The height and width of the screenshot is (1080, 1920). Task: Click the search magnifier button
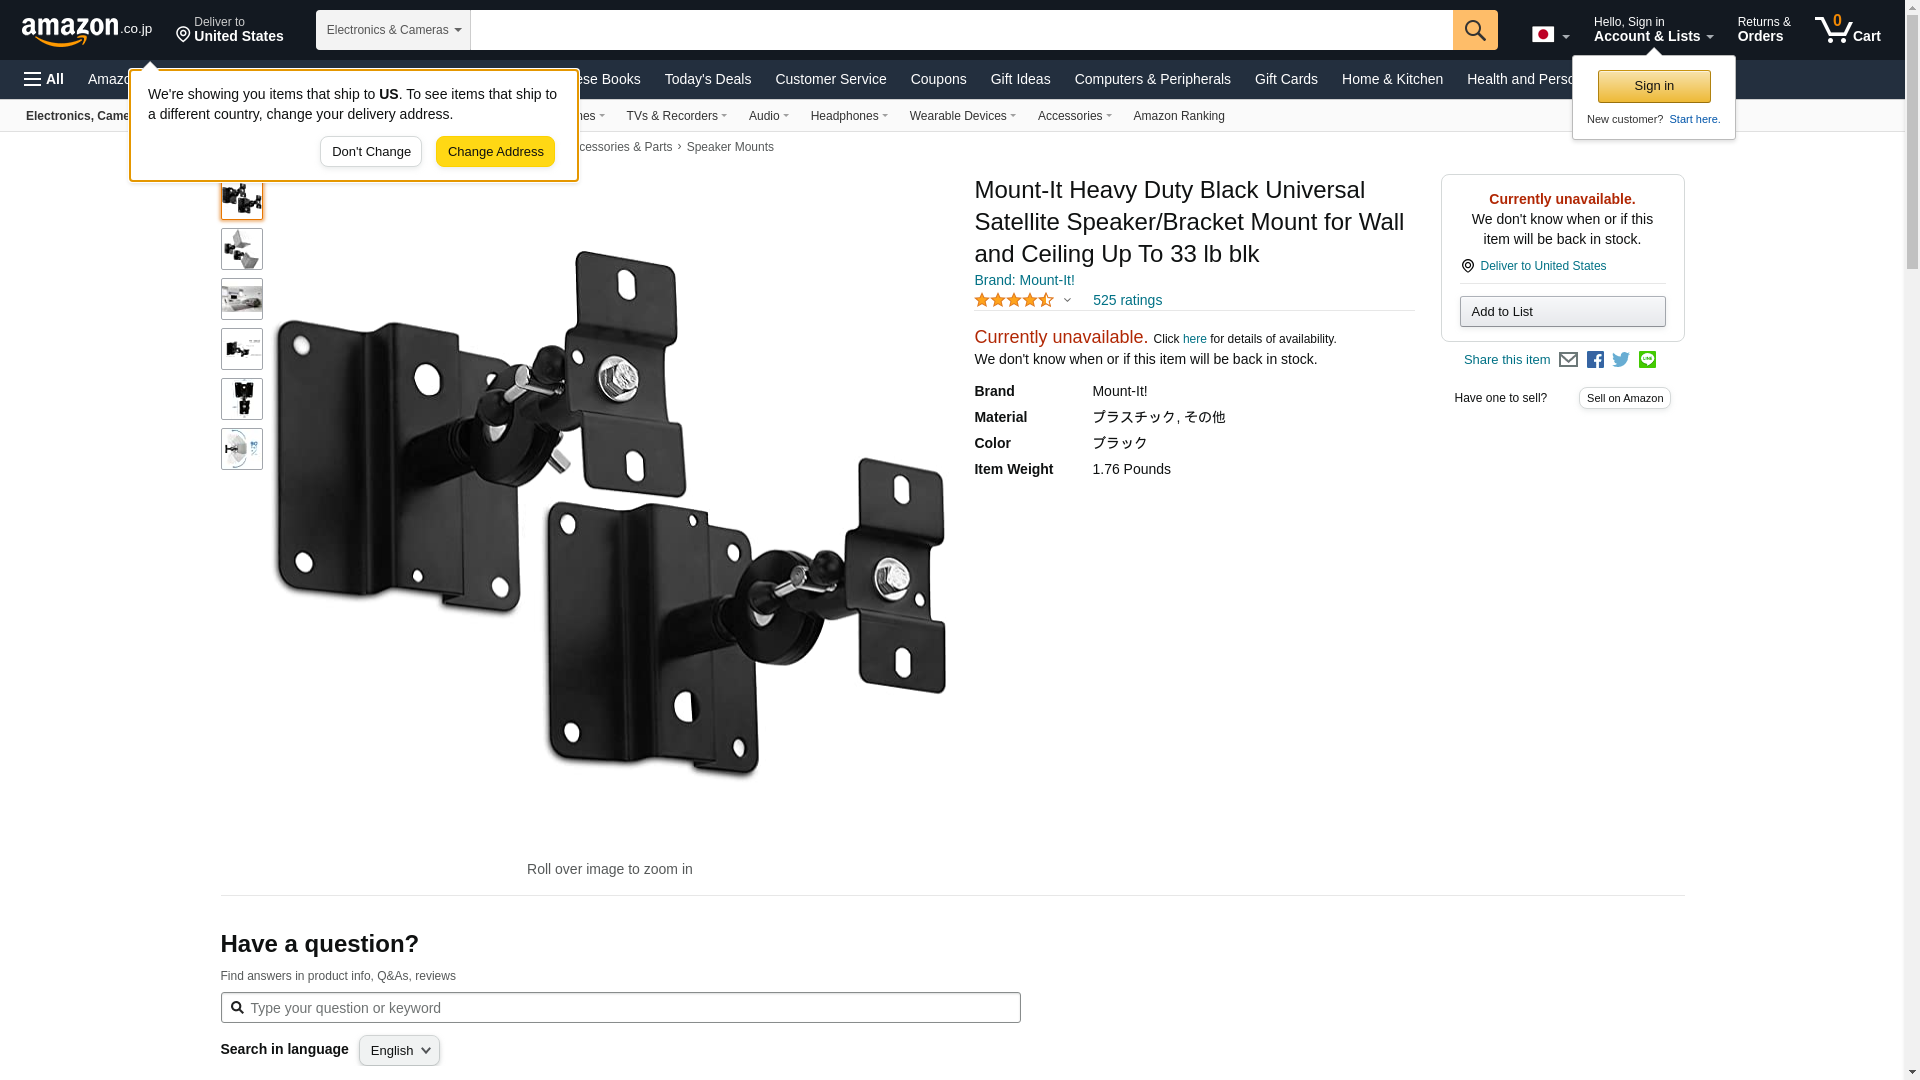pyautogui.click(x=1475, y=30)
